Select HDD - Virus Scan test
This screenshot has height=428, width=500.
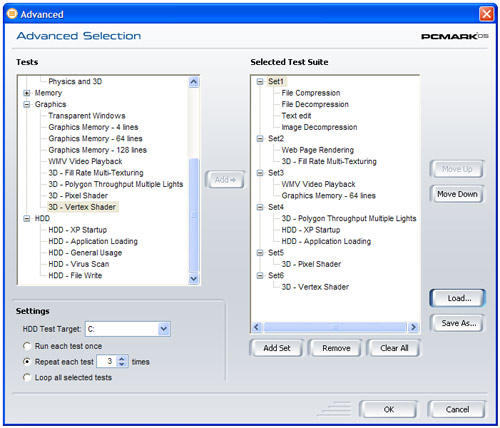coord(79,264)
